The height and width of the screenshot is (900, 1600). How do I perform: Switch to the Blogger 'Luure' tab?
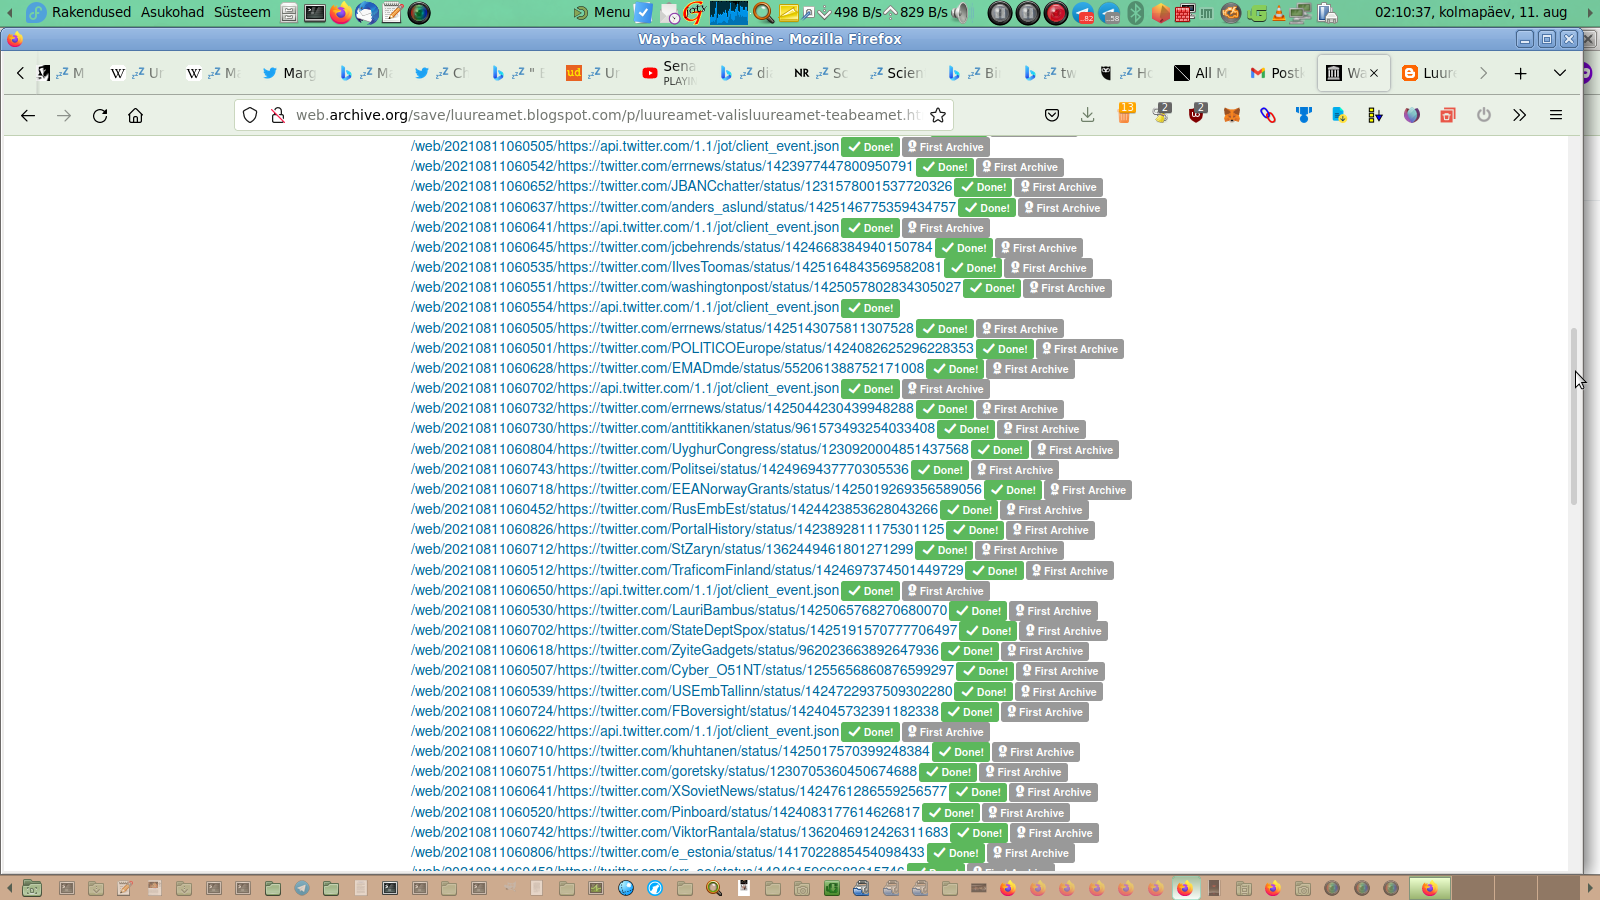pyautogui.click(x=1429, y=73)
